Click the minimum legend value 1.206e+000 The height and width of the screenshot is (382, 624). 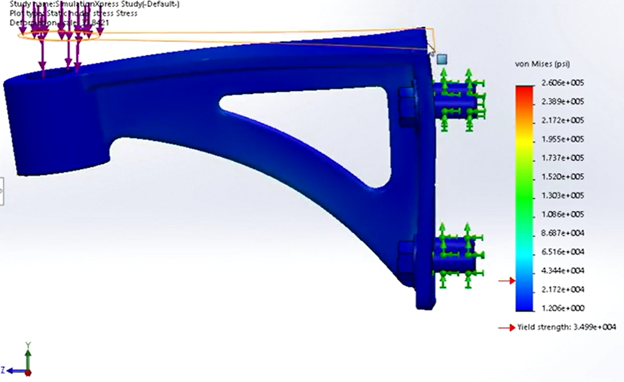[x=563, y=308]
